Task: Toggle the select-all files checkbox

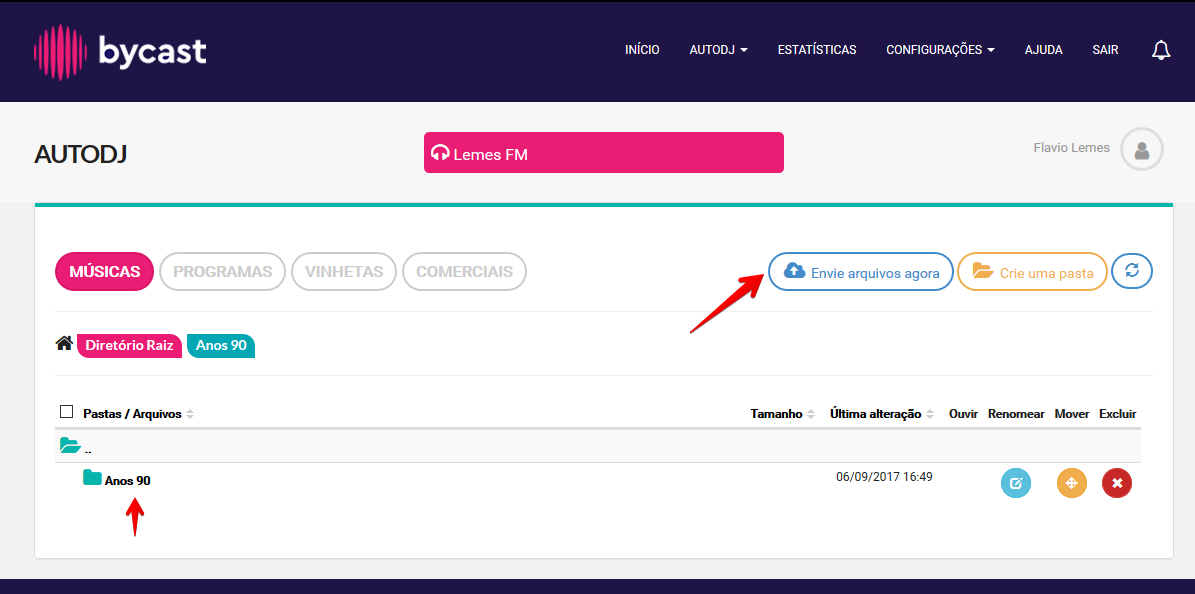Action: (66, 412)
